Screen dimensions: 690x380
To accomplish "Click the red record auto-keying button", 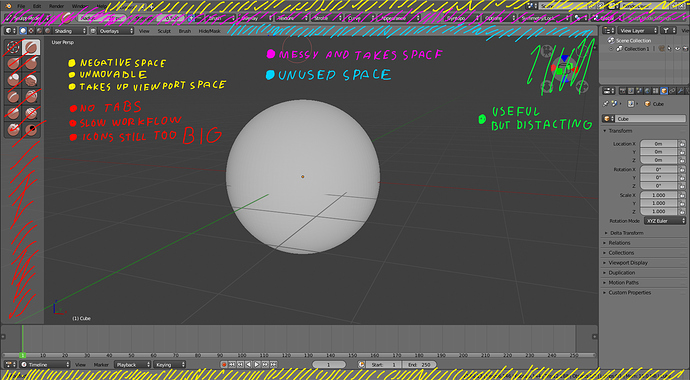I will [224, 365].
